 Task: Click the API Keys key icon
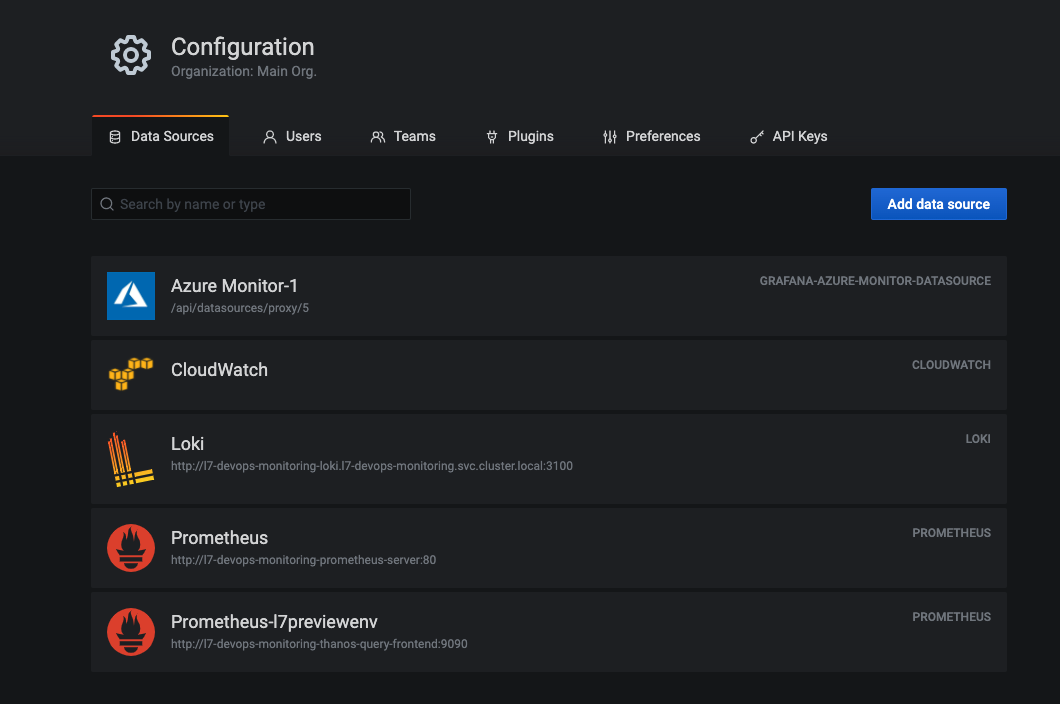(757, 137)
